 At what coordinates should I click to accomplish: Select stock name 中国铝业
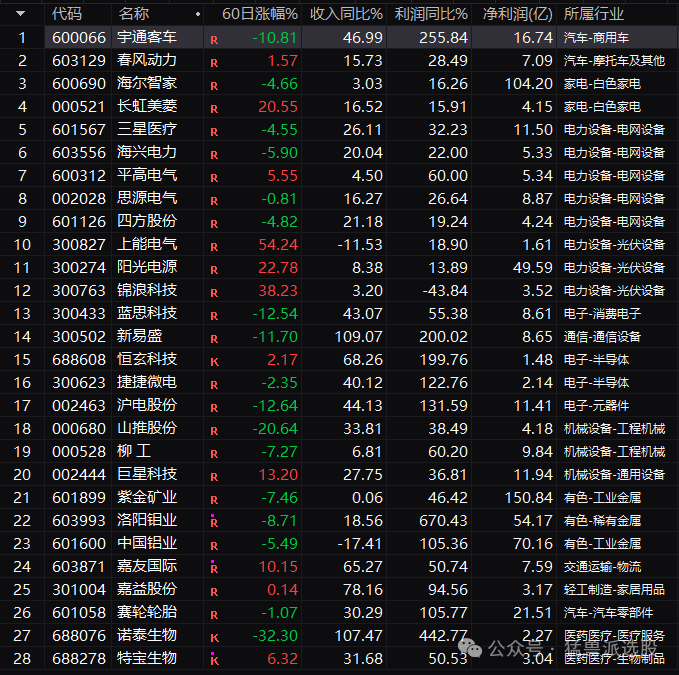click(x=147, y=543)
